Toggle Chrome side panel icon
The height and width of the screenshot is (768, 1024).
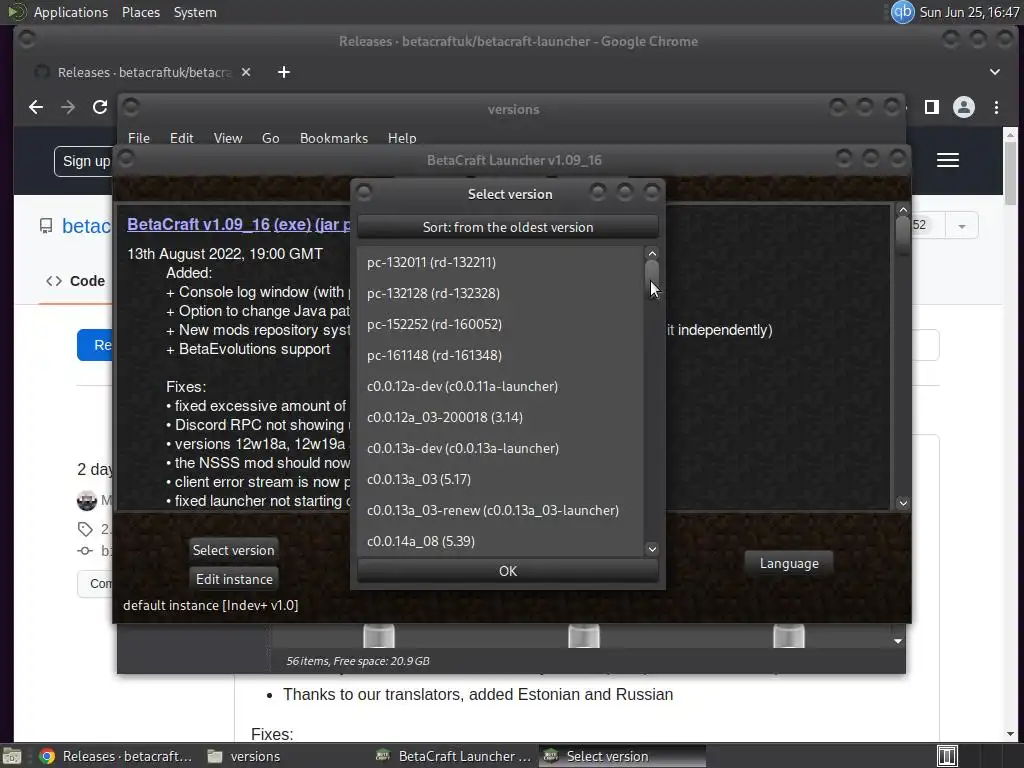(x=932, y=107)
